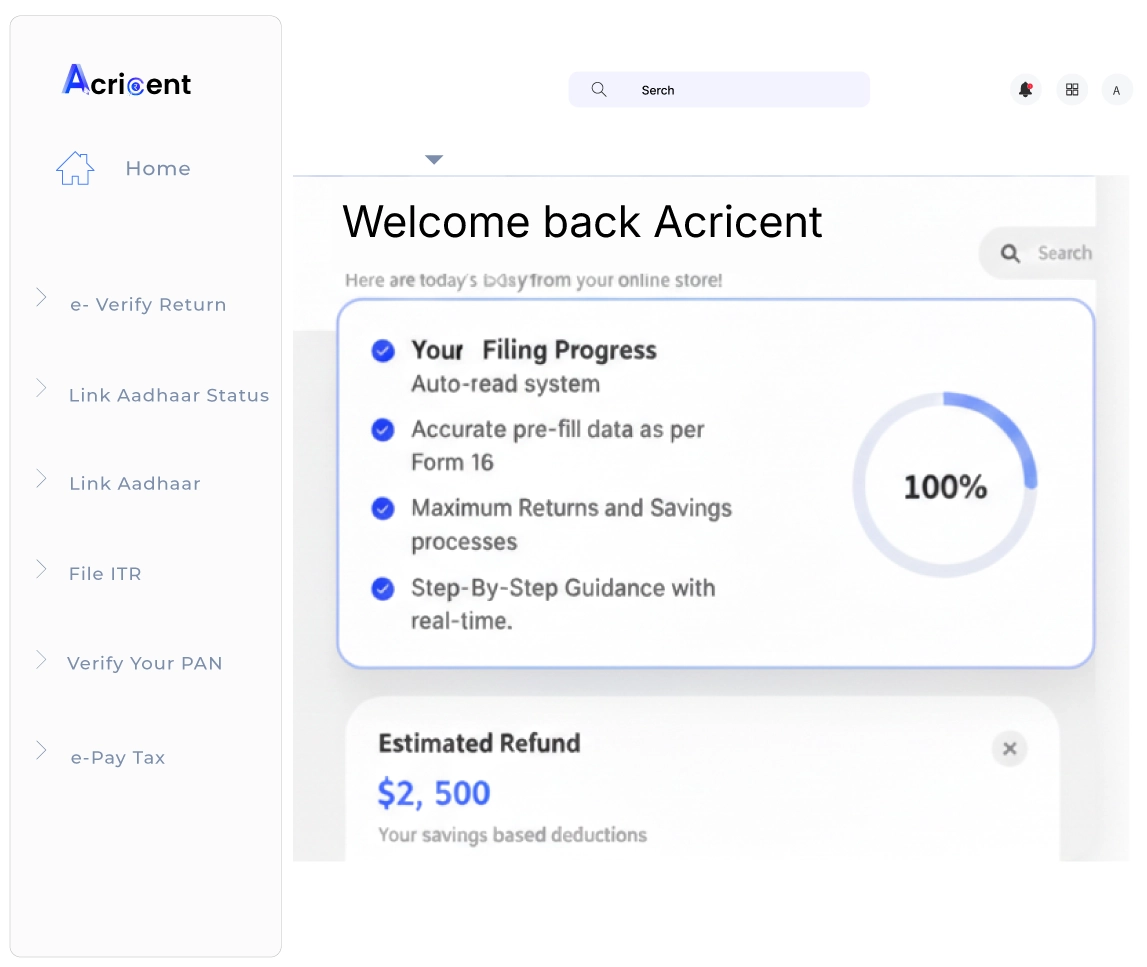This screenshot has width=1147, height=967.
Task: Click the Home house icon
Action: point(75,168)
